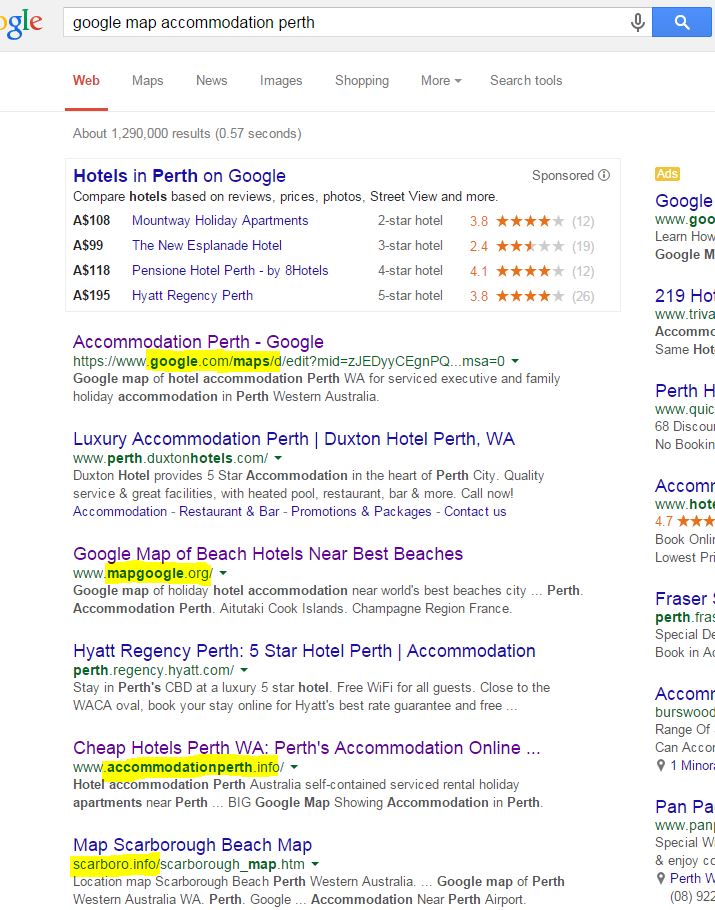Viewport: 715px width, 910px height.
Task: Click the Contact us sitelink
Action: pyautogui.click(x=475, y=511)
